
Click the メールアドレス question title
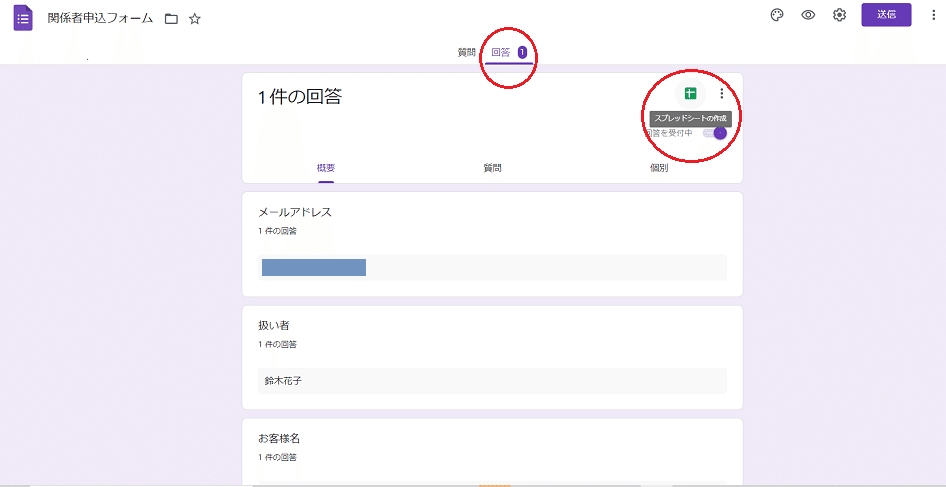coord(295,212)
